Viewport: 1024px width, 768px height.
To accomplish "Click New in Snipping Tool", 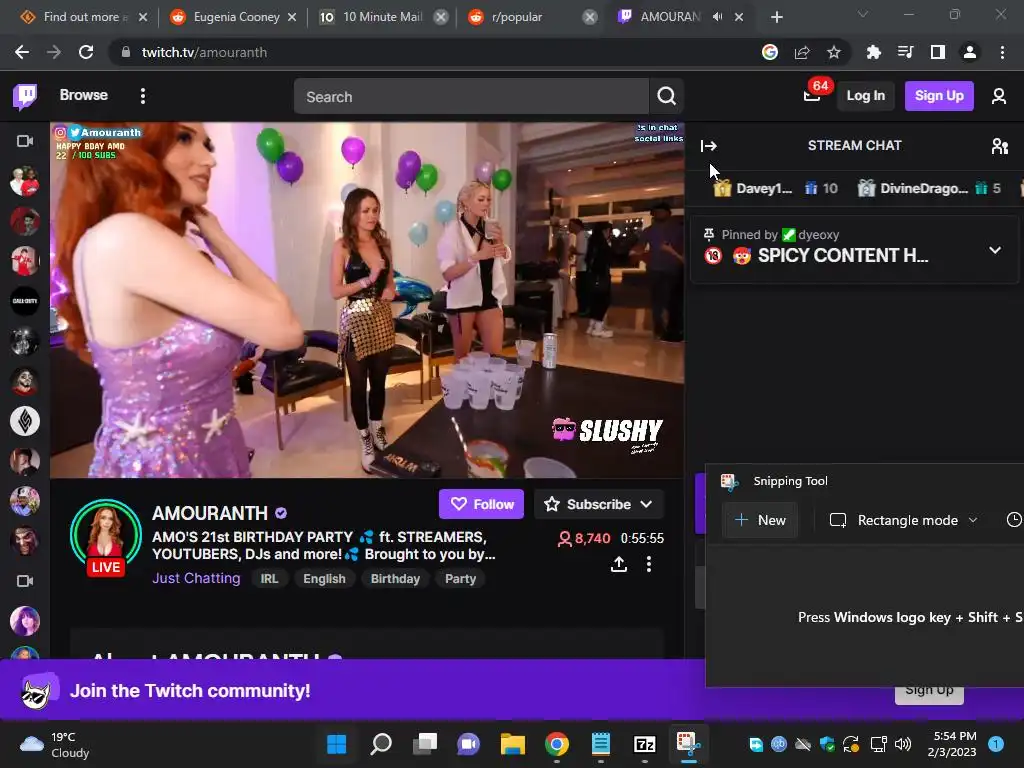I will coord(760,520).
